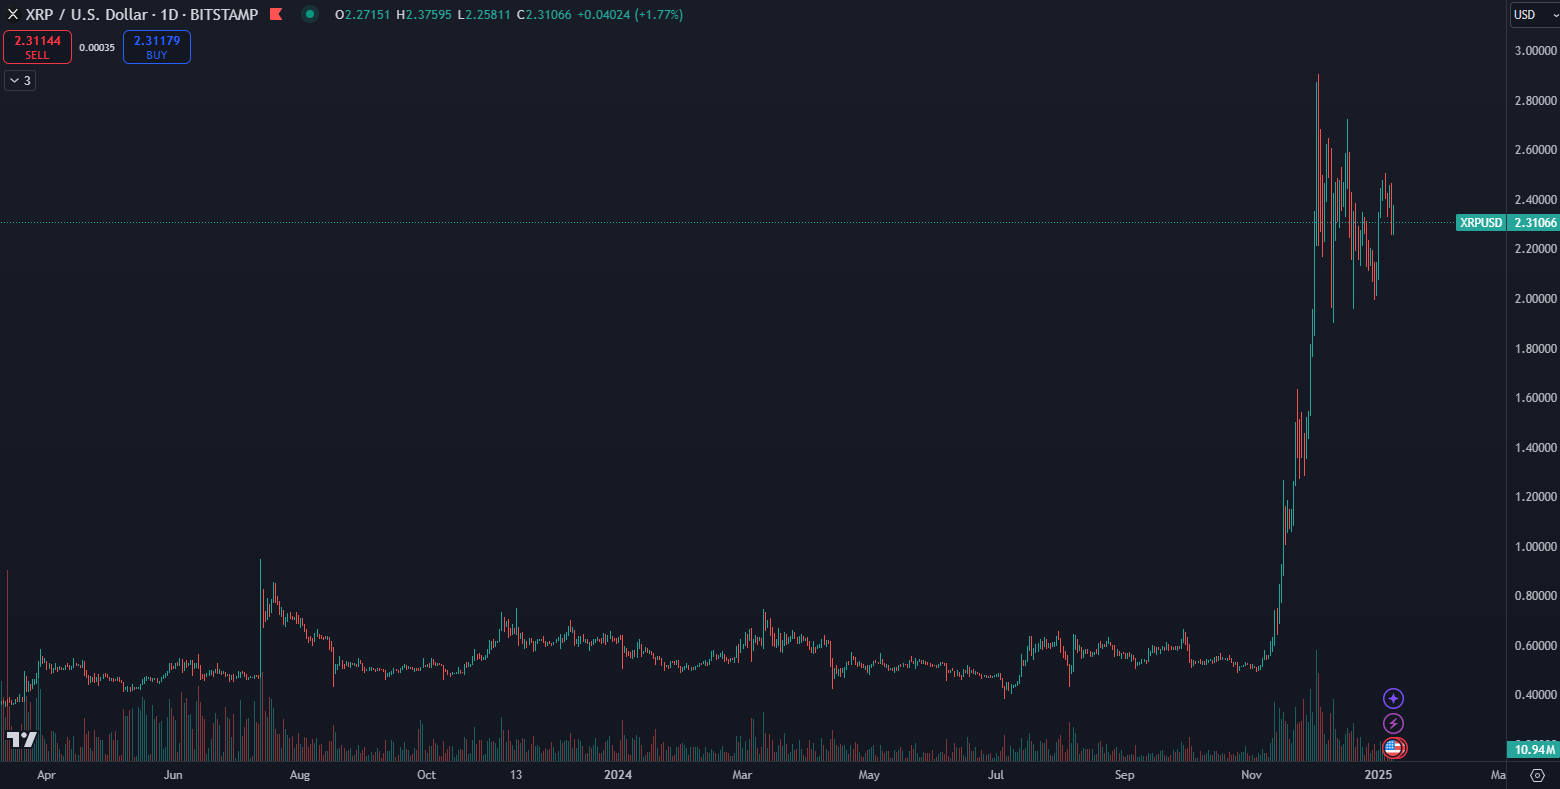Click the May label on time axis
The image size is (1560, 789).
pyautogui.click(x=869, y=775)
